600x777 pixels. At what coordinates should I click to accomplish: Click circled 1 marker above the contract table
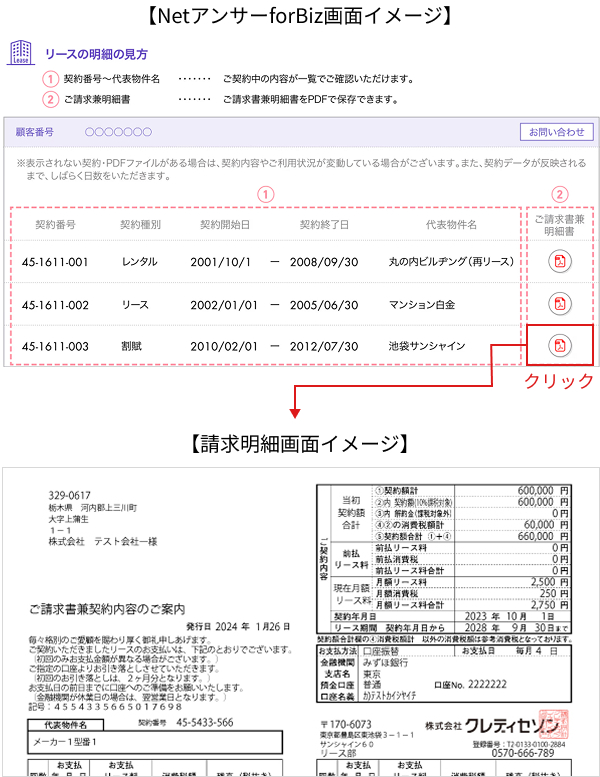click(266, 194)
